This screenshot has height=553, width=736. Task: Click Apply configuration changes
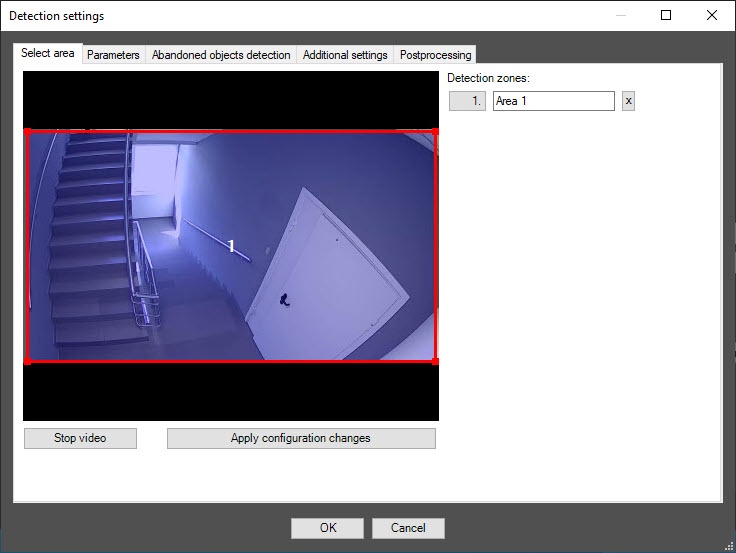pos(301,438)
